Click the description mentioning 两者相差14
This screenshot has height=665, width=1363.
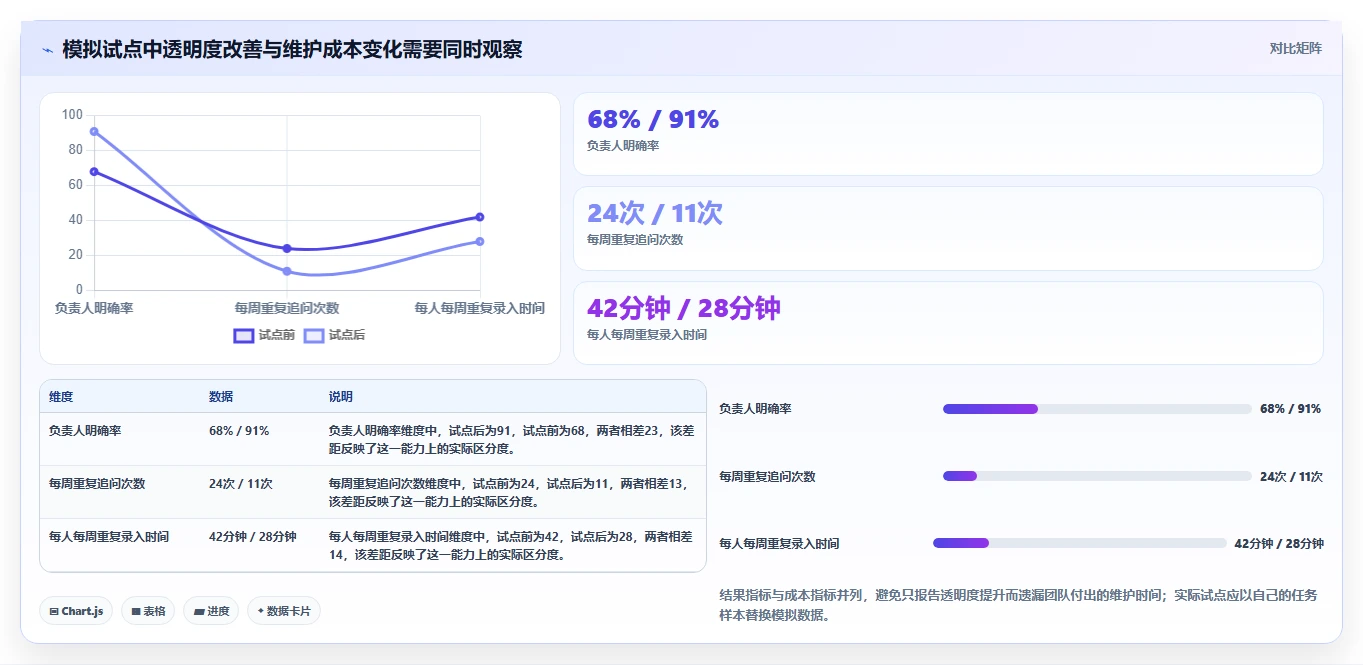[511, 545]
